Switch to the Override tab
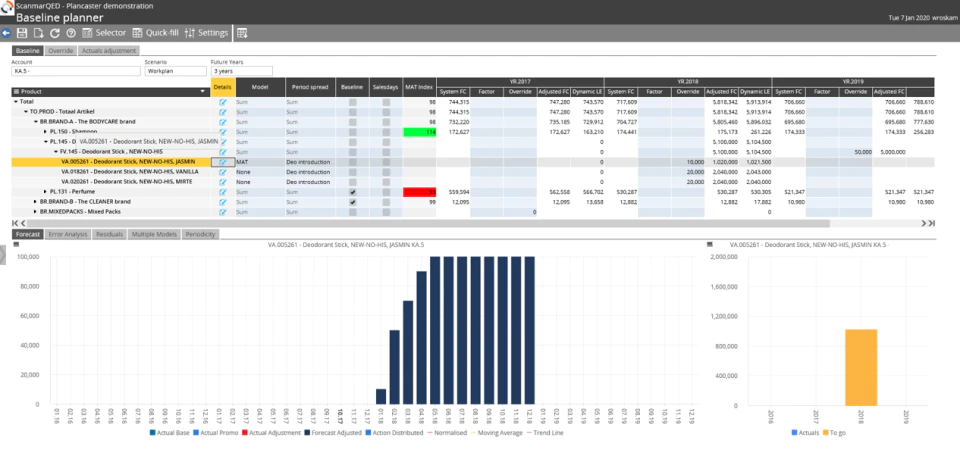This screenshot has height=453, width=960. 61,51
